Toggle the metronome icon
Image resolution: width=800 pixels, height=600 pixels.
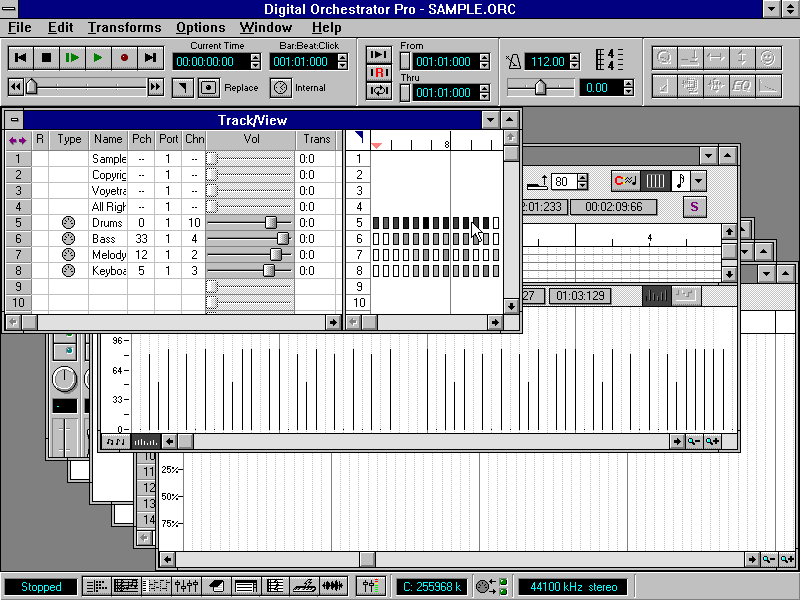[513, 62]
